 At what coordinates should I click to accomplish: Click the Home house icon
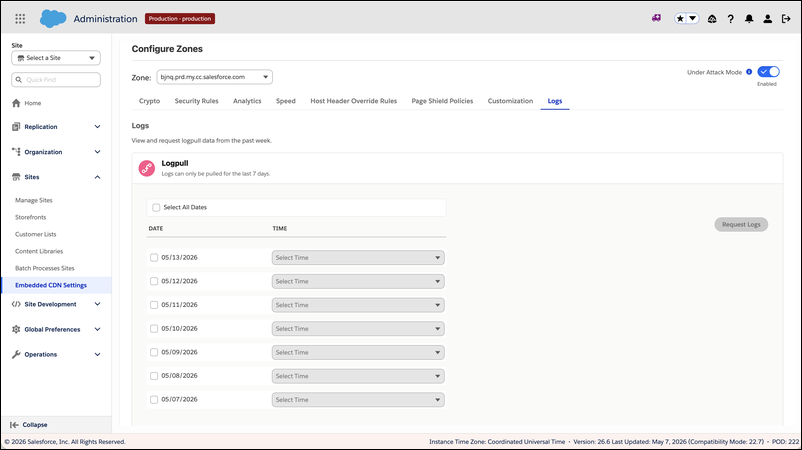click(16, 103)
